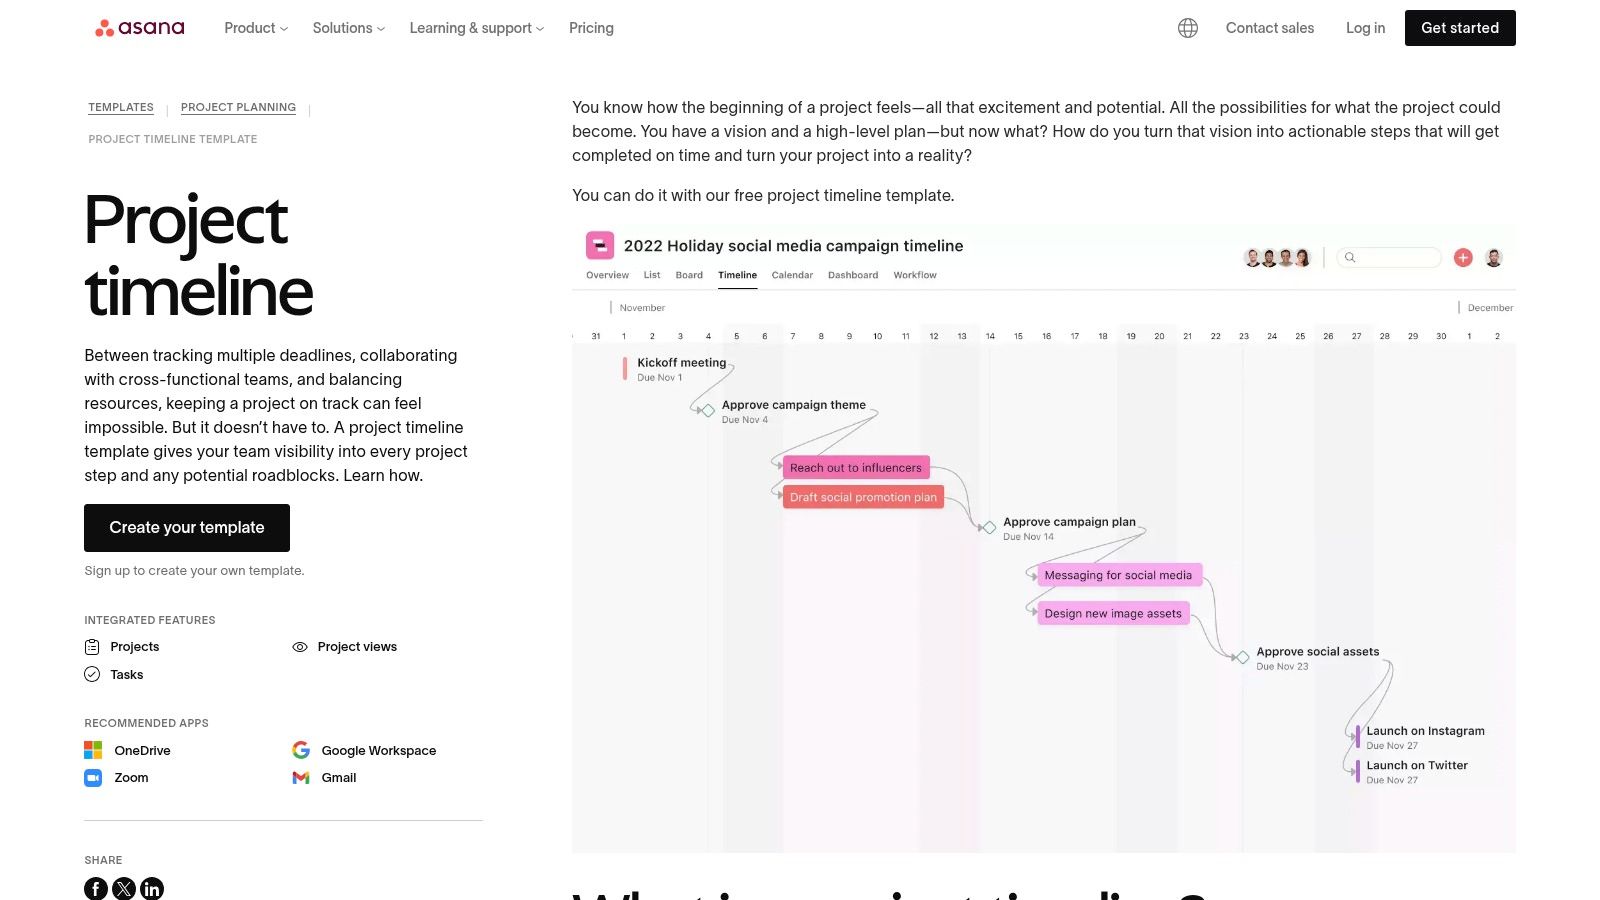Click the Zoom app icon
This screenshot has width=1600, height=900.
[x=93, y=778]
